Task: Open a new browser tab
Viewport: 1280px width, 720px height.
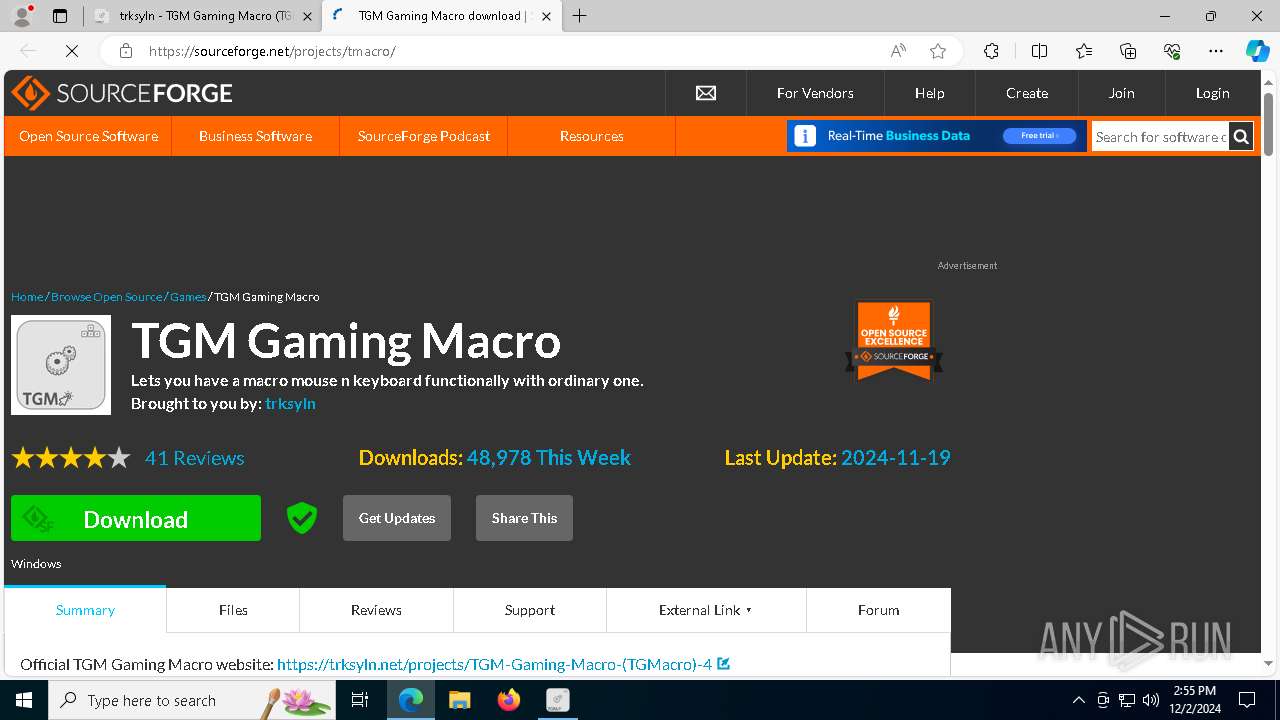Action: [x=580, y=16]
